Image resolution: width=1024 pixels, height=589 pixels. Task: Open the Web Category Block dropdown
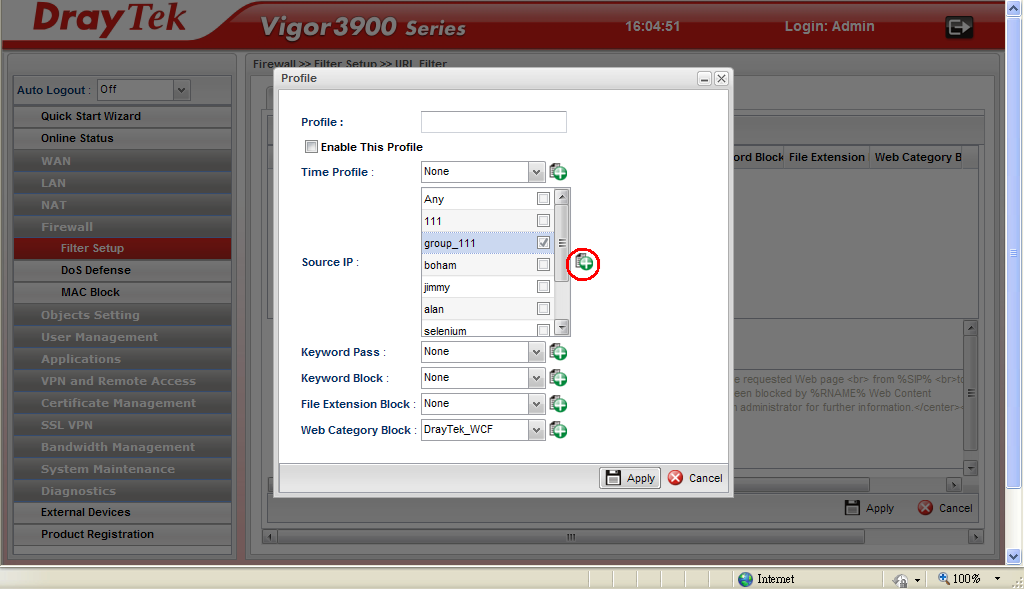pos(536,430)
